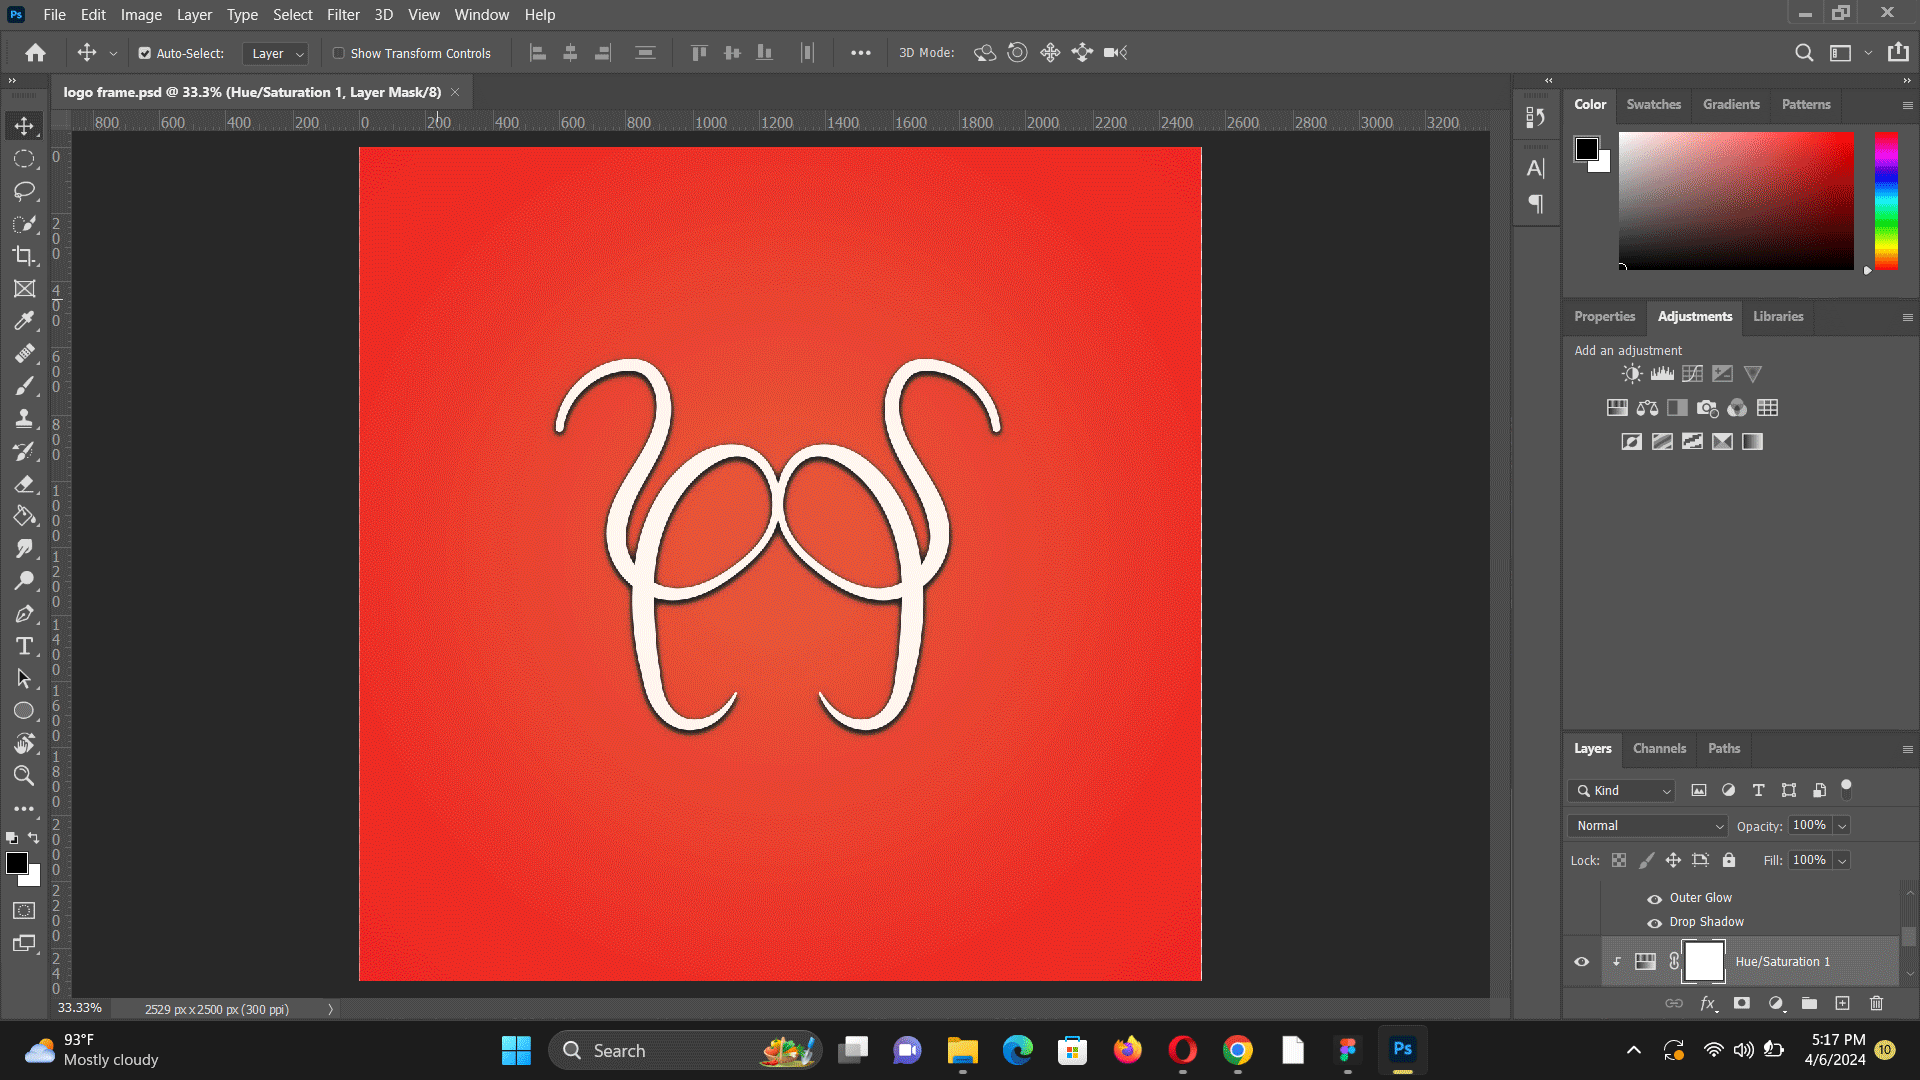Toggle the Auto-Select checkbox
The width and height of the screenshot is (1920, 1080).
[145, 54]
